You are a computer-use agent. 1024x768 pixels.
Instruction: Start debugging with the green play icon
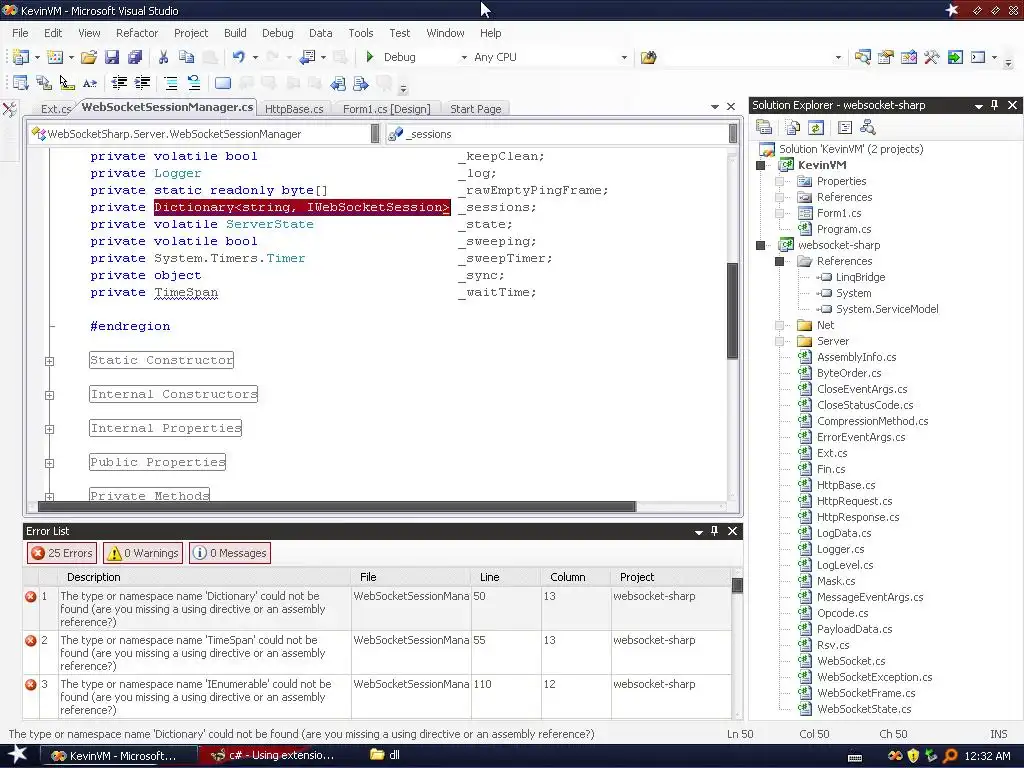point(370,57)
